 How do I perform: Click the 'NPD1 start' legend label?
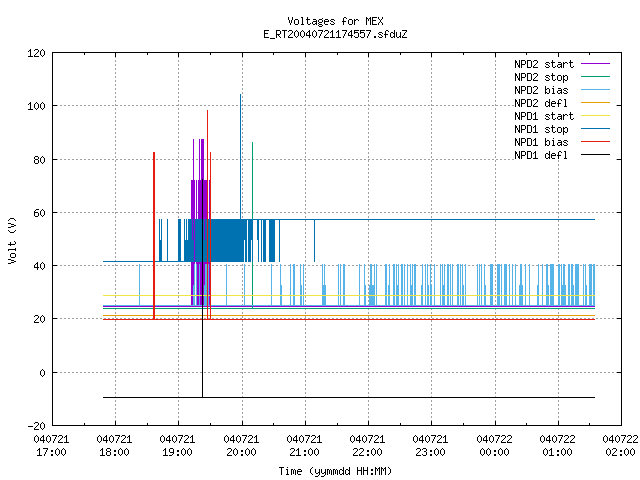click(544, 116)
